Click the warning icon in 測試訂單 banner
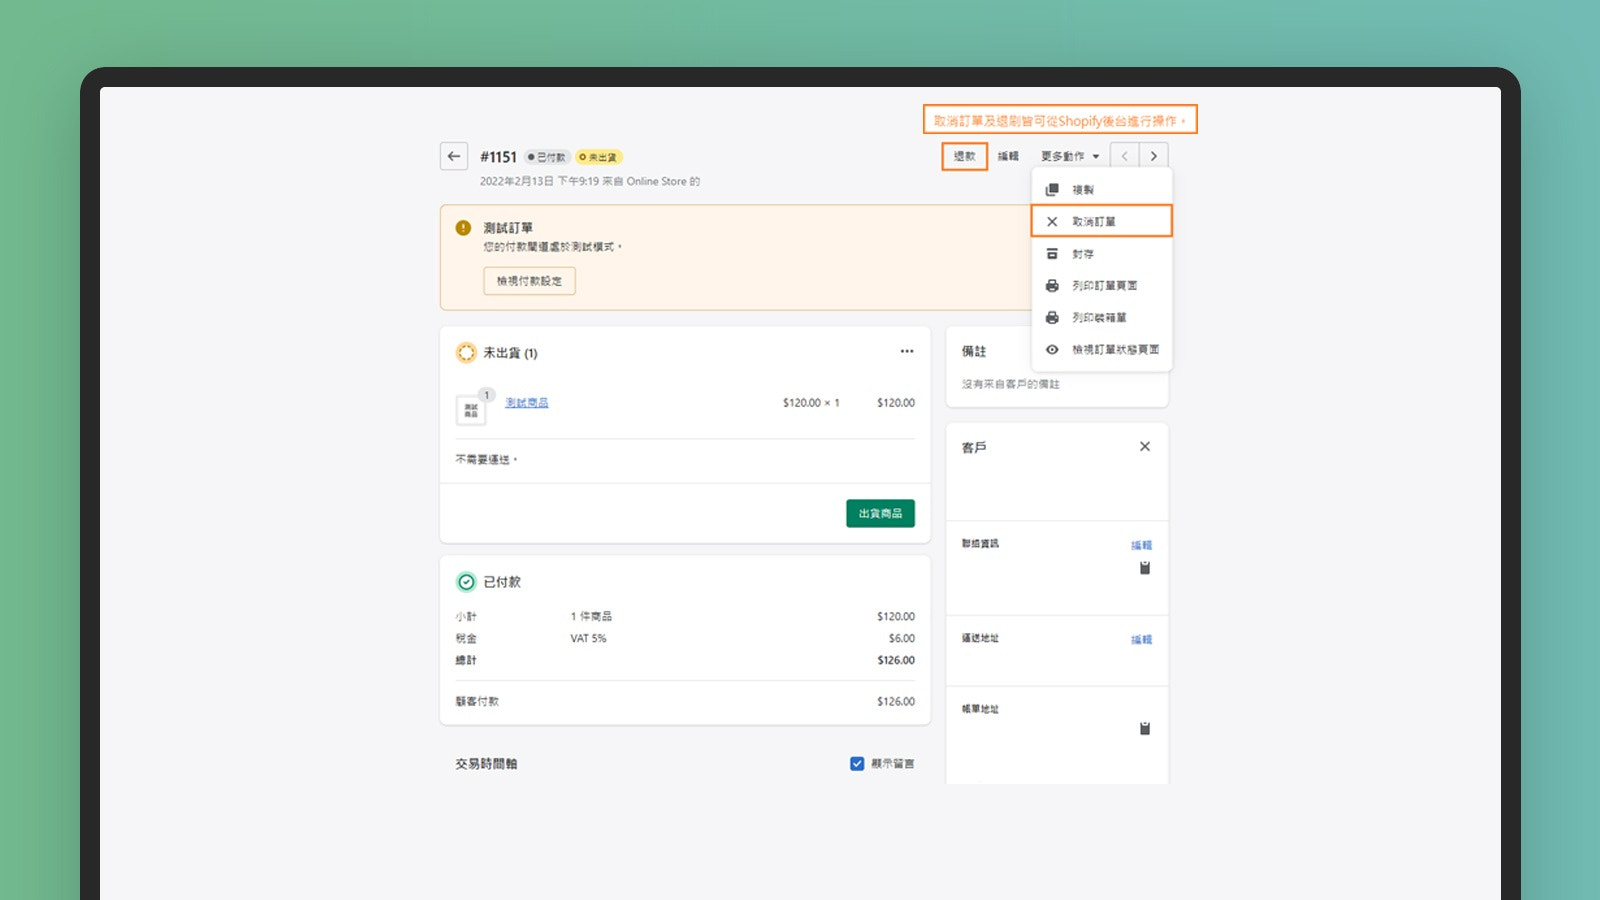 [x=463, y=228]
